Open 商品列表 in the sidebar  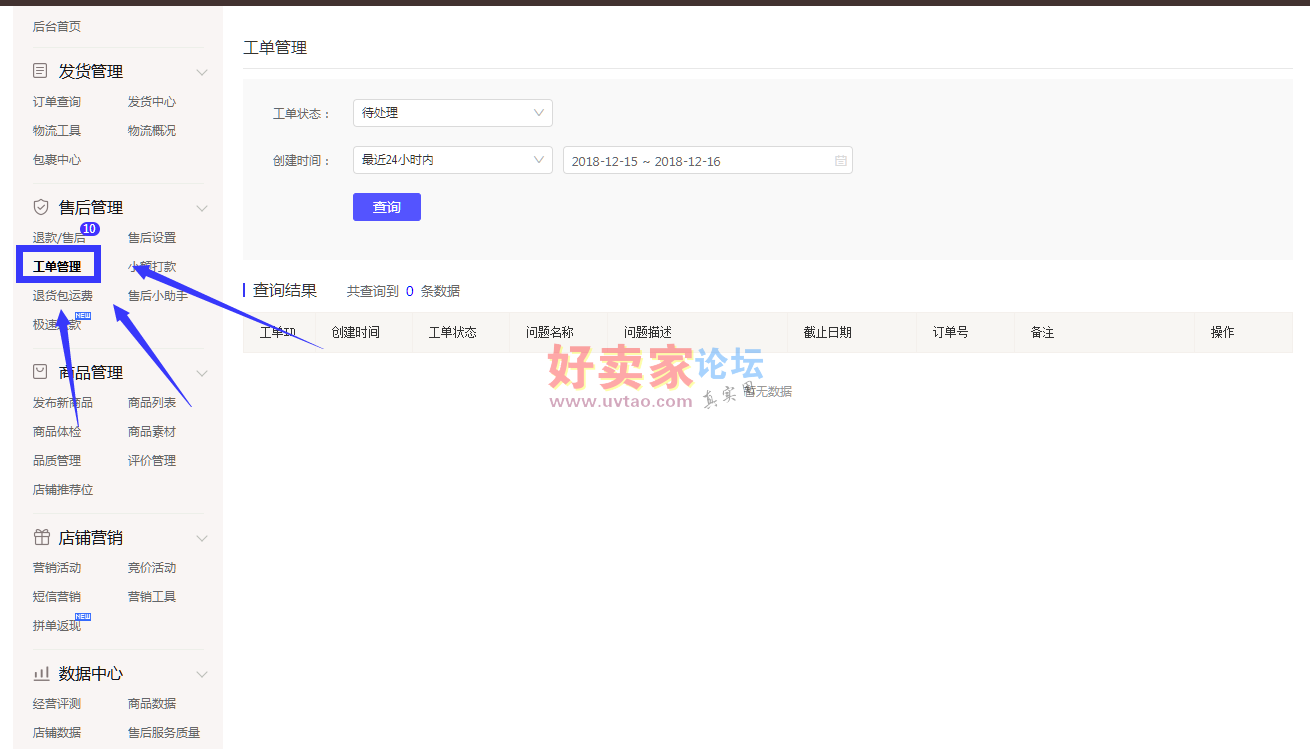[152, 403]
